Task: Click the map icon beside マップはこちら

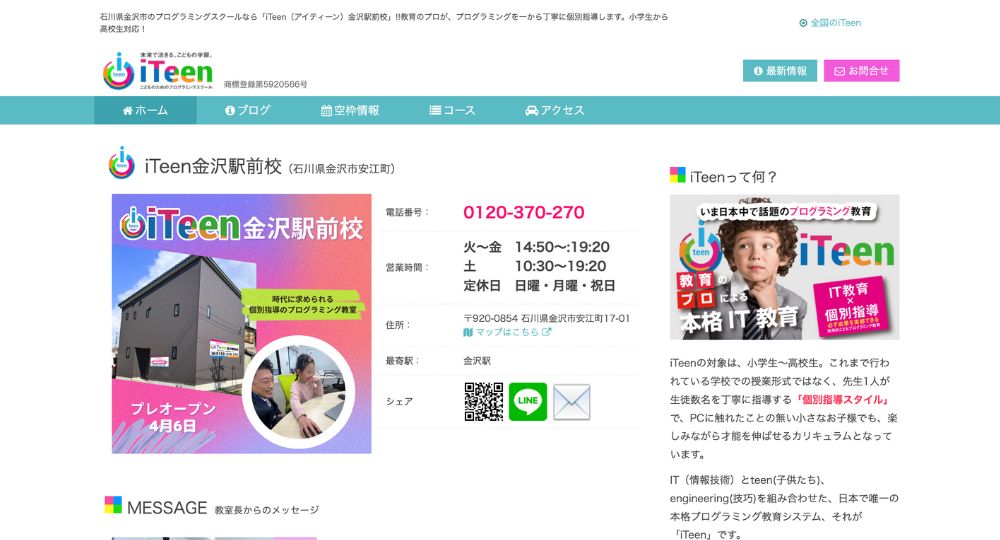Action: pos(468,332)
